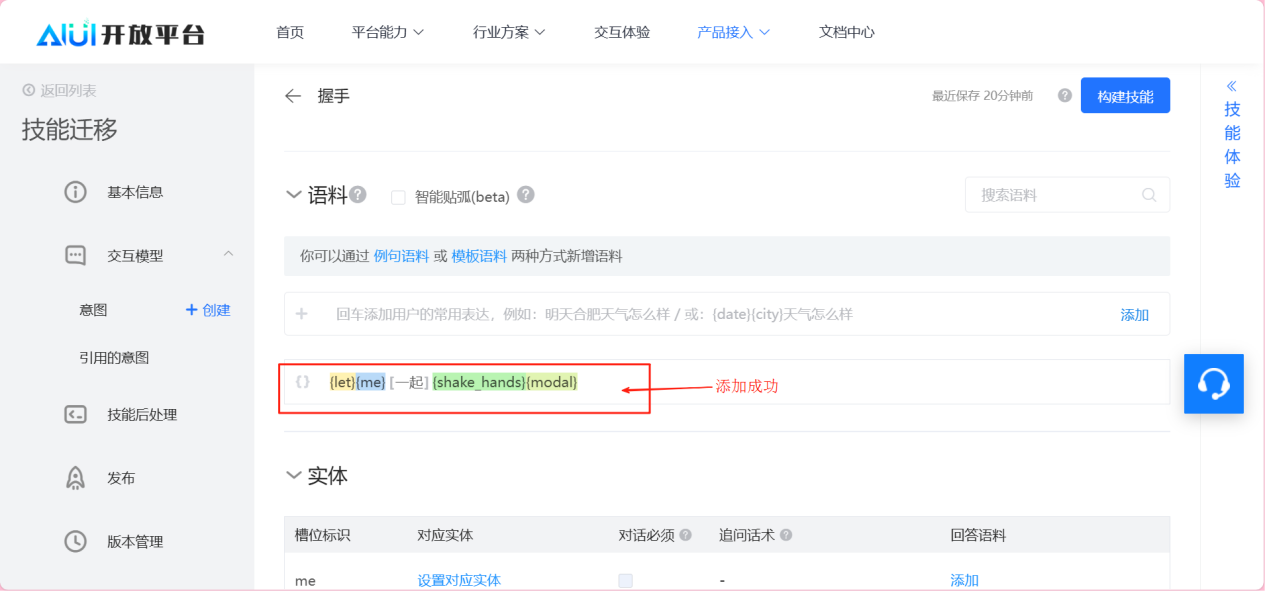Click the corpus input field to add expression
The height and width of the screenshot is (591, 1265).
pos(700,314)
